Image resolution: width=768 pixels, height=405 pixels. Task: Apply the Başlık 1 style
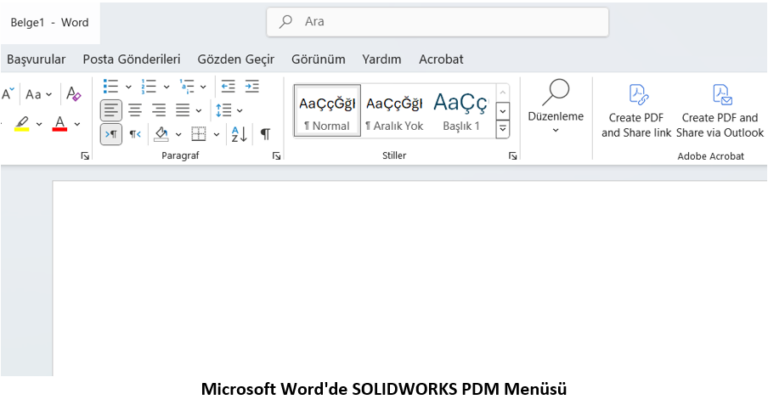461,110
